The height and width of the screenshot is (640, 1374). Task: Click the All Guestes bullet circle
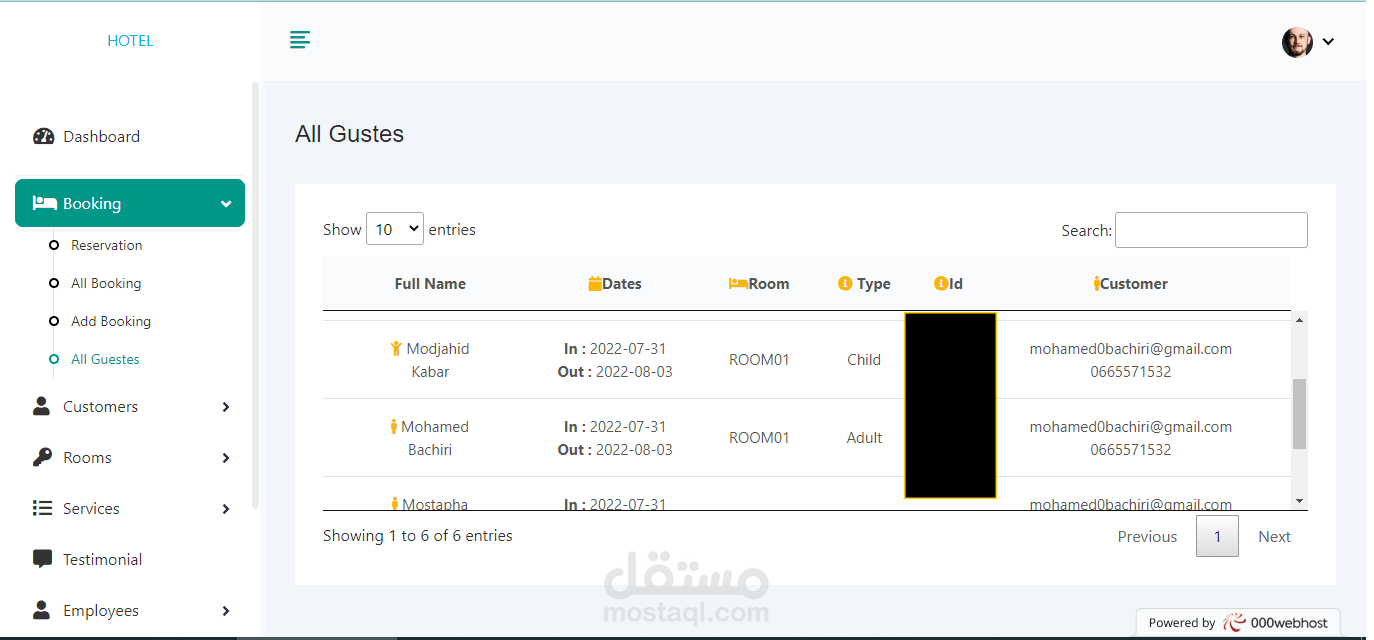point(54,359)
